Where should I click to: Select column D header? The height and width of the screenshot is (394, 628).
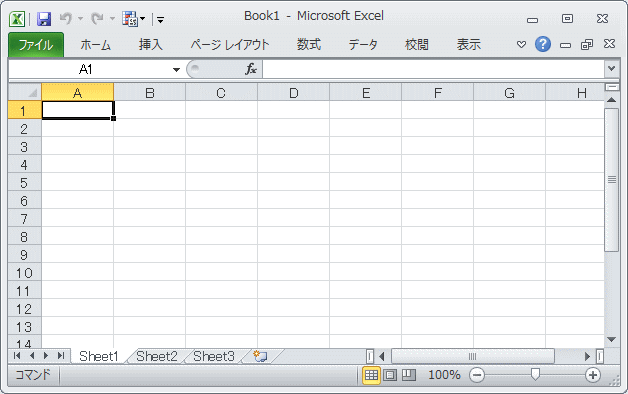pyautogui.click(x=294, y=92)
